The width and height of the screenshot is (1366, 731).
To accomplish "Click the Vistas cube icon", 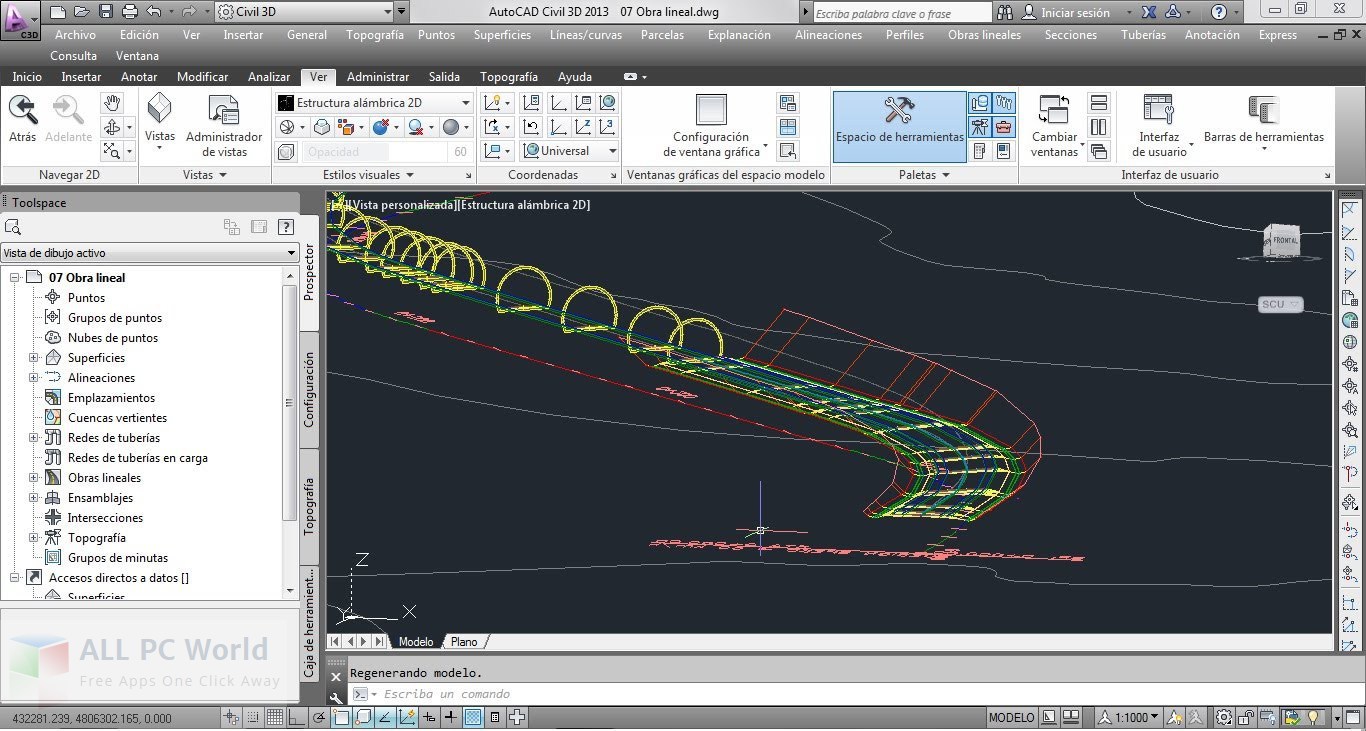I will pyautogui.click(x=159, y=108).
